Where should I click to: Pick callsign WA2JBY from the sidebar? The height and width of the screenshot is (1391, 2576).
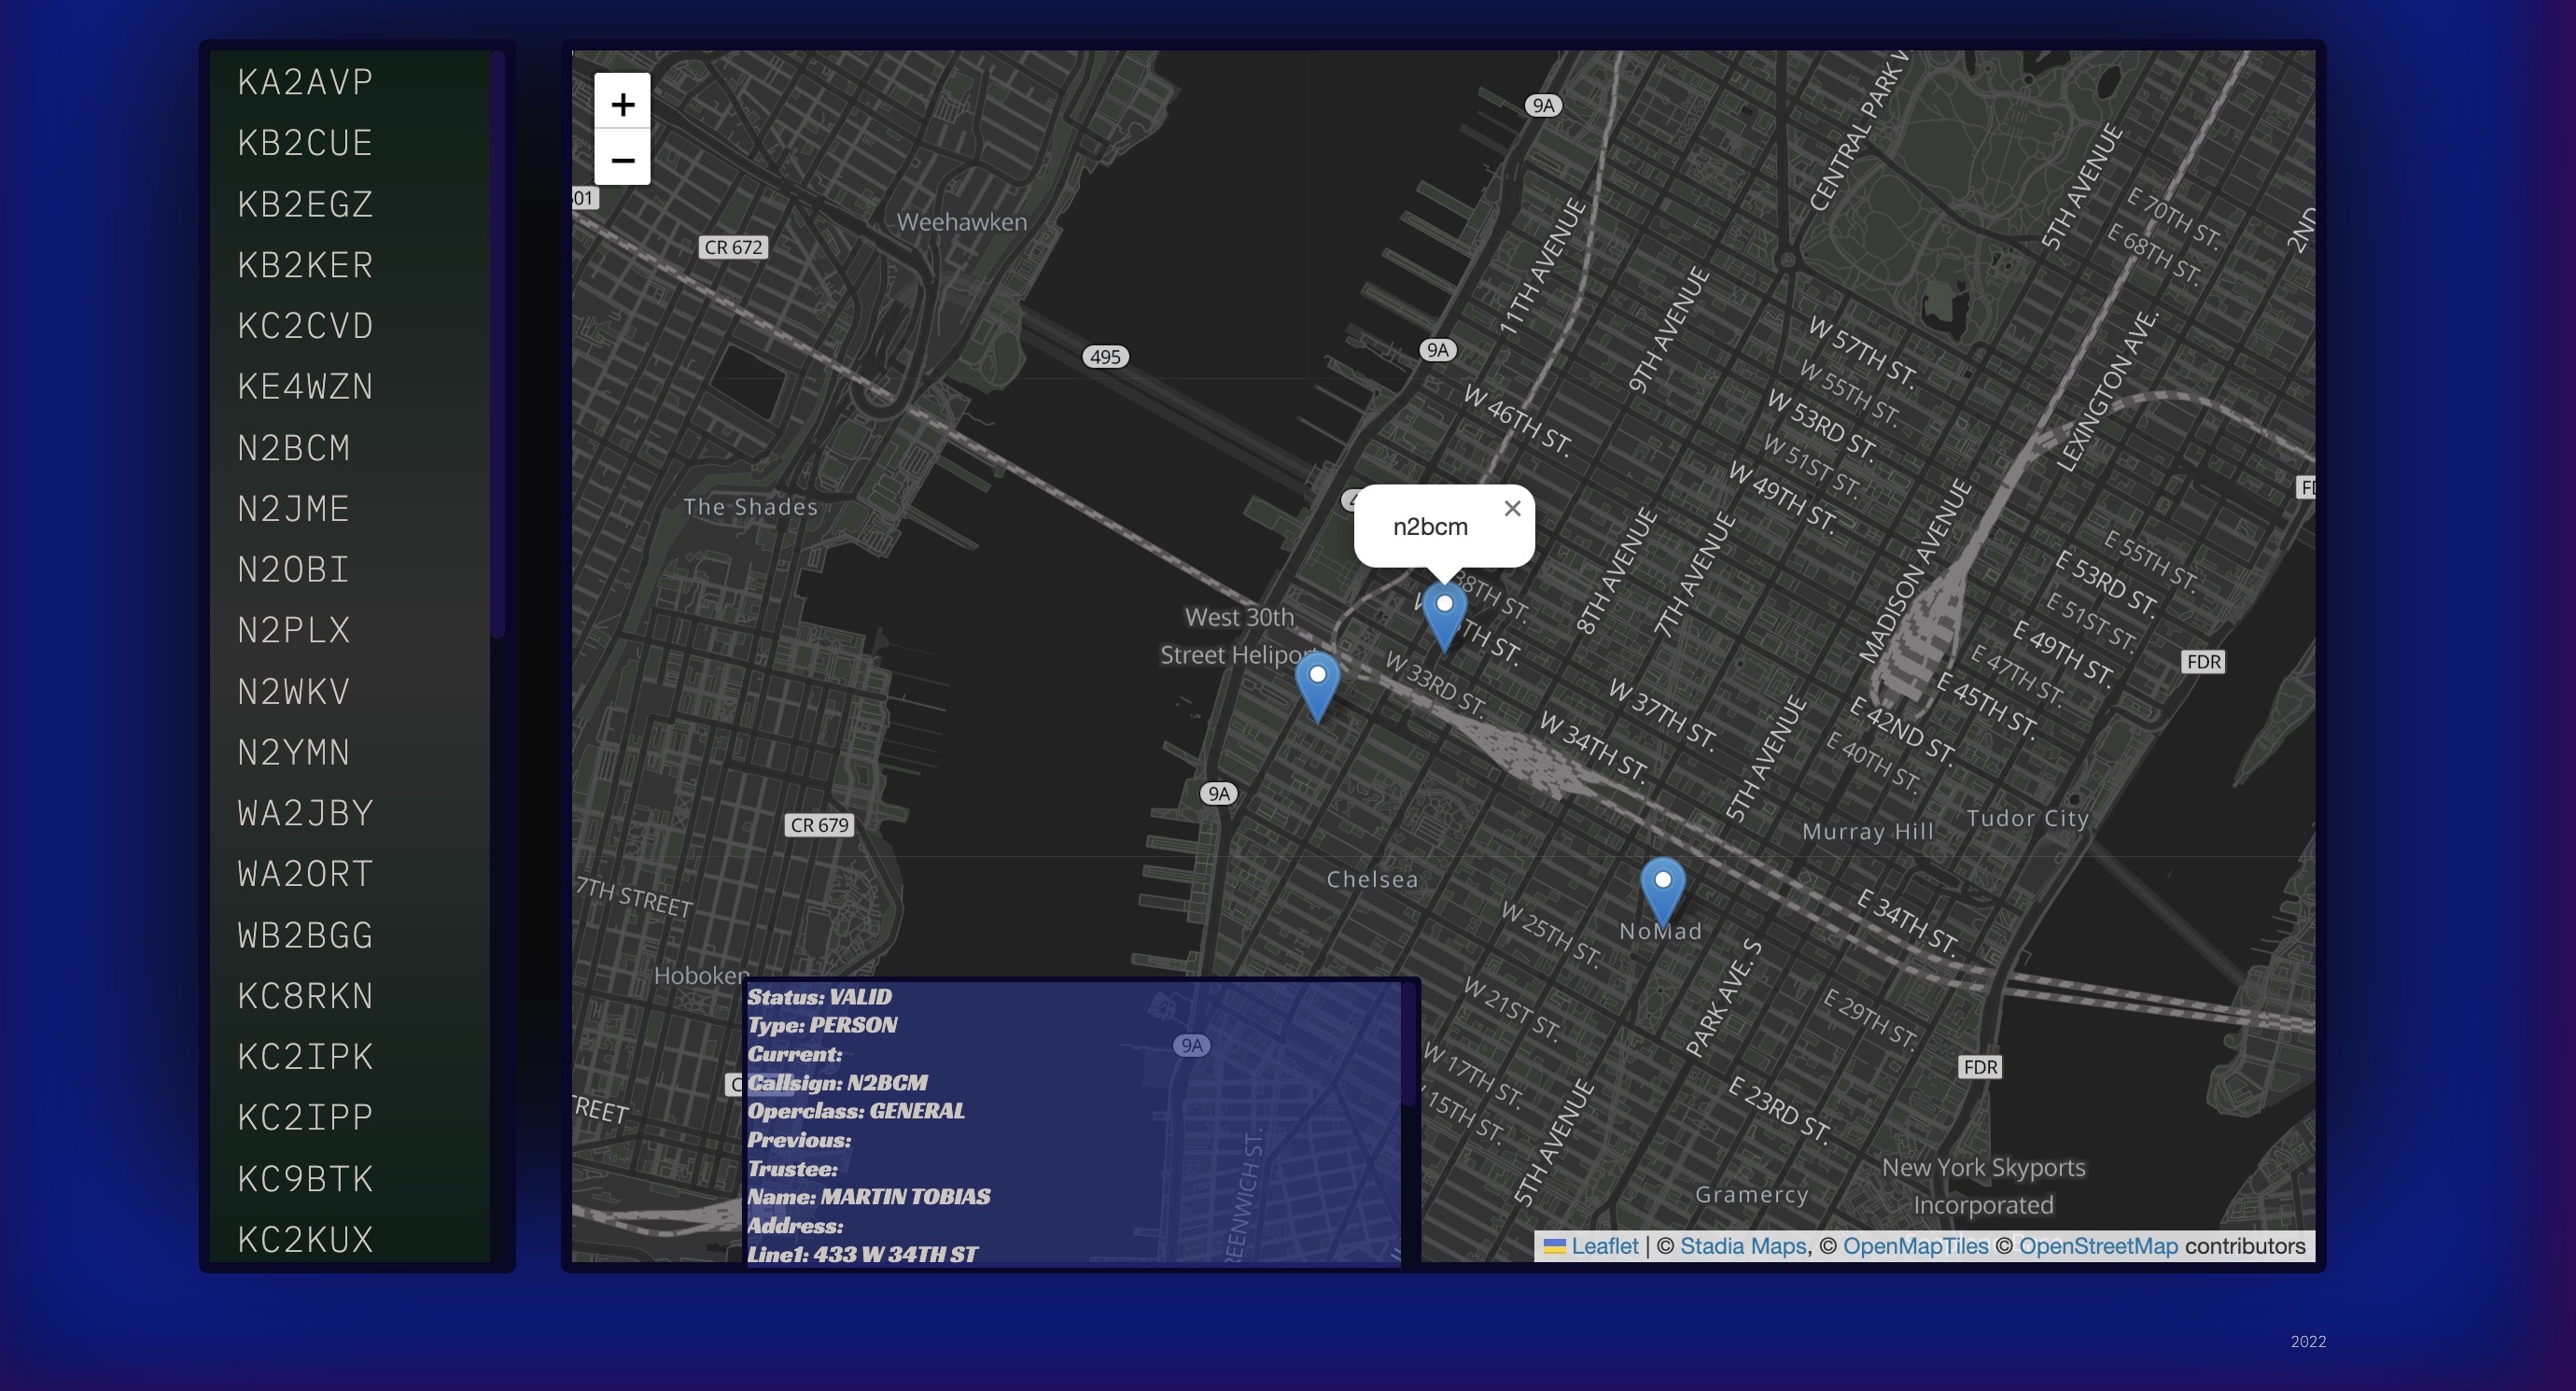point(305,813)
